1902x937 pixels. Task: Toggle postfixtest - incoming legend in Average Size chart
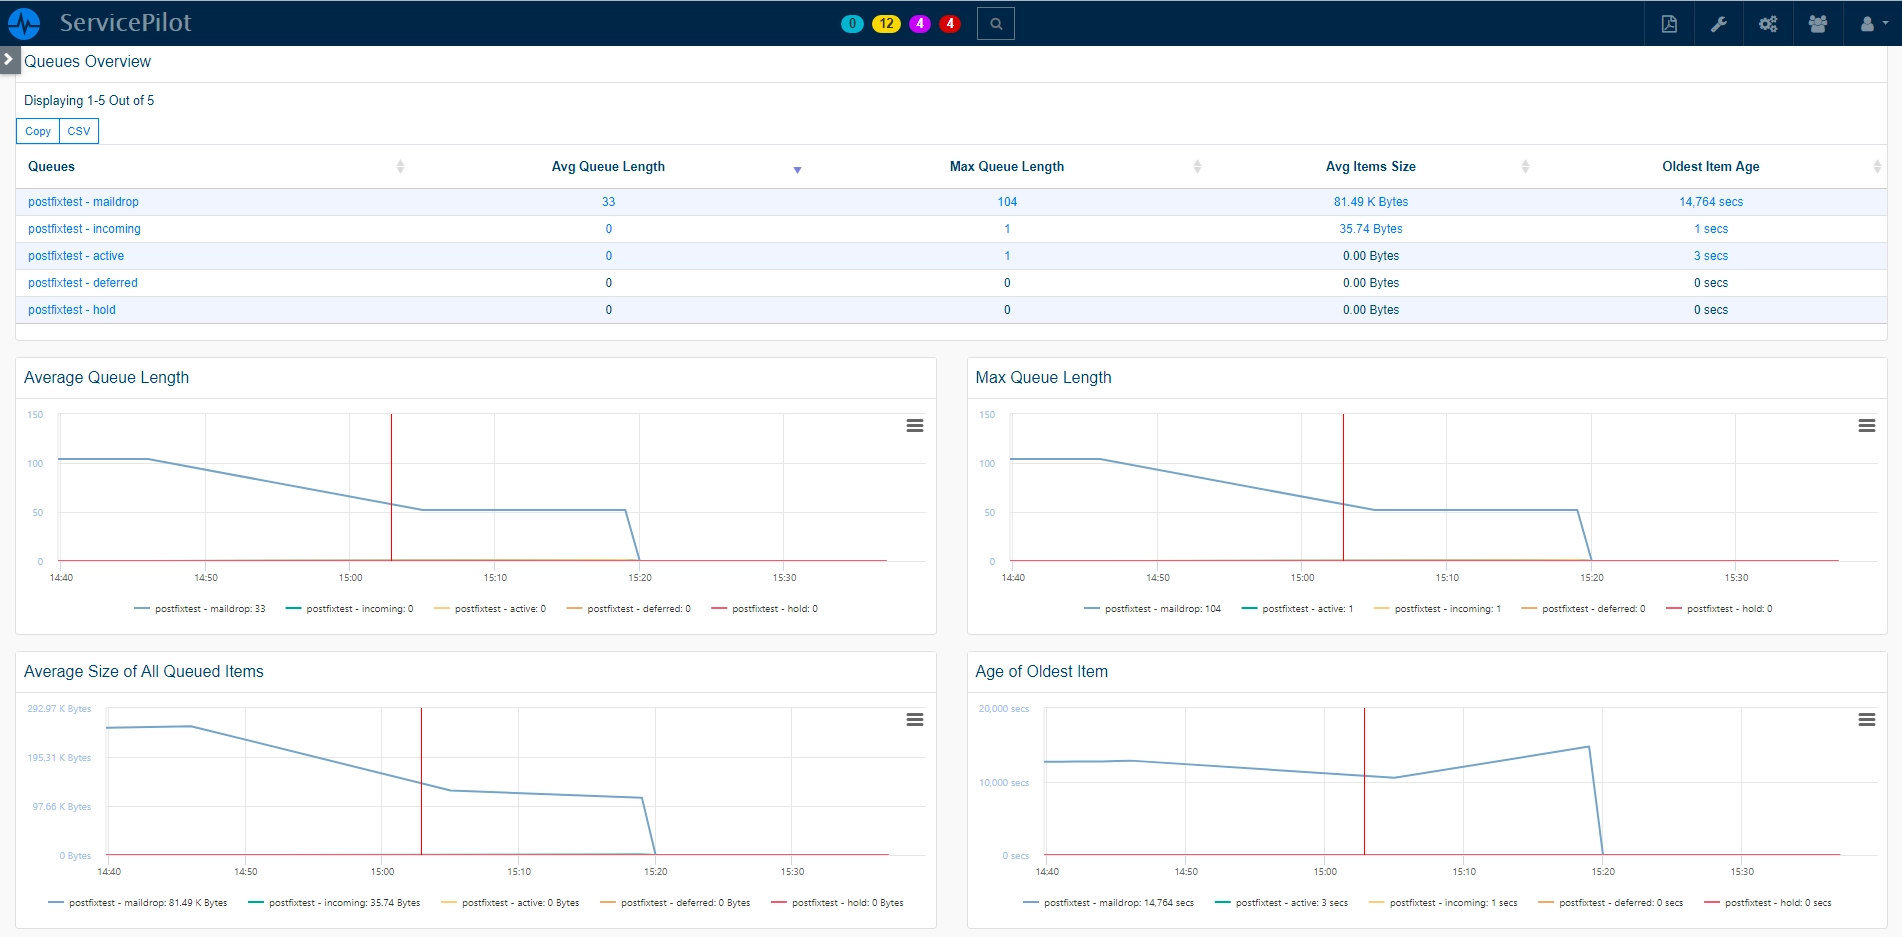(334, 903)
